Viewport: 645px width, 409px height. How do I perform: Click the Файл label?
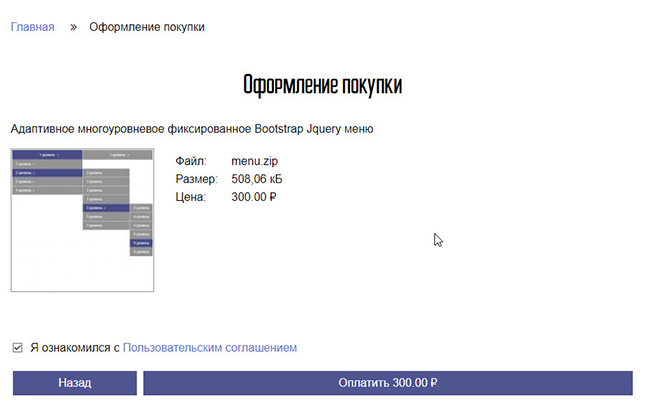190,160
